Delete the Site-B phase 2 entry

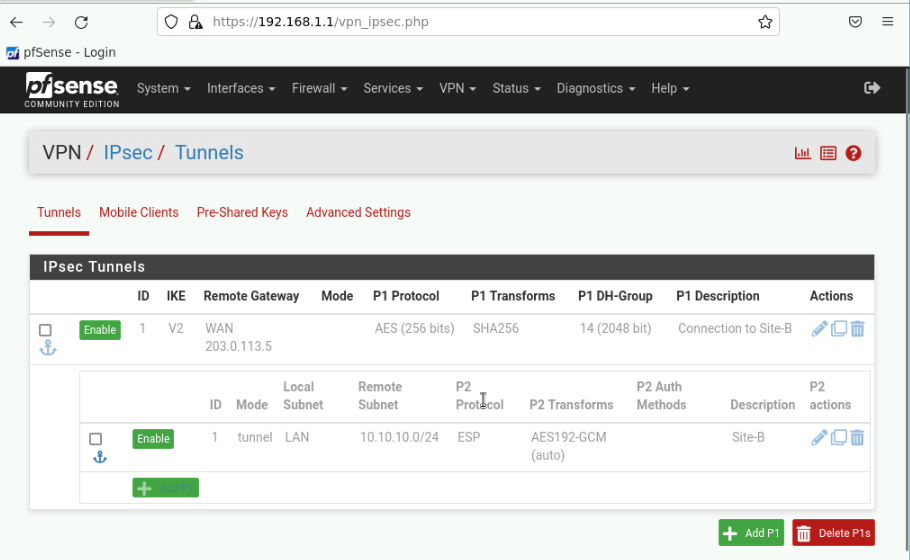tap(857, 438)
